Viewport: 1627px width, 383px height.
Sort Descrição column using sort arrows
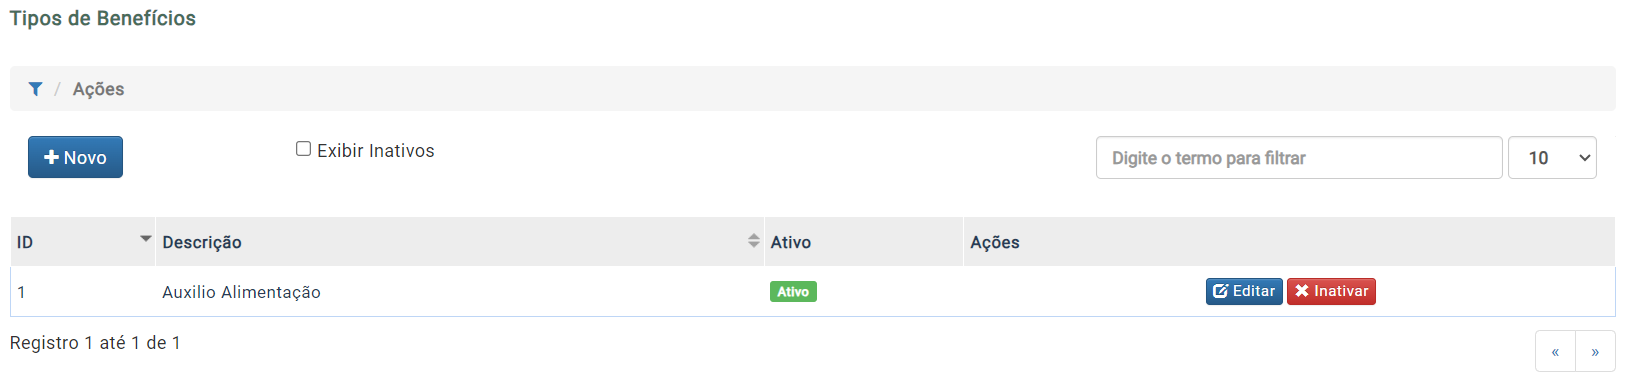(754, 241)
